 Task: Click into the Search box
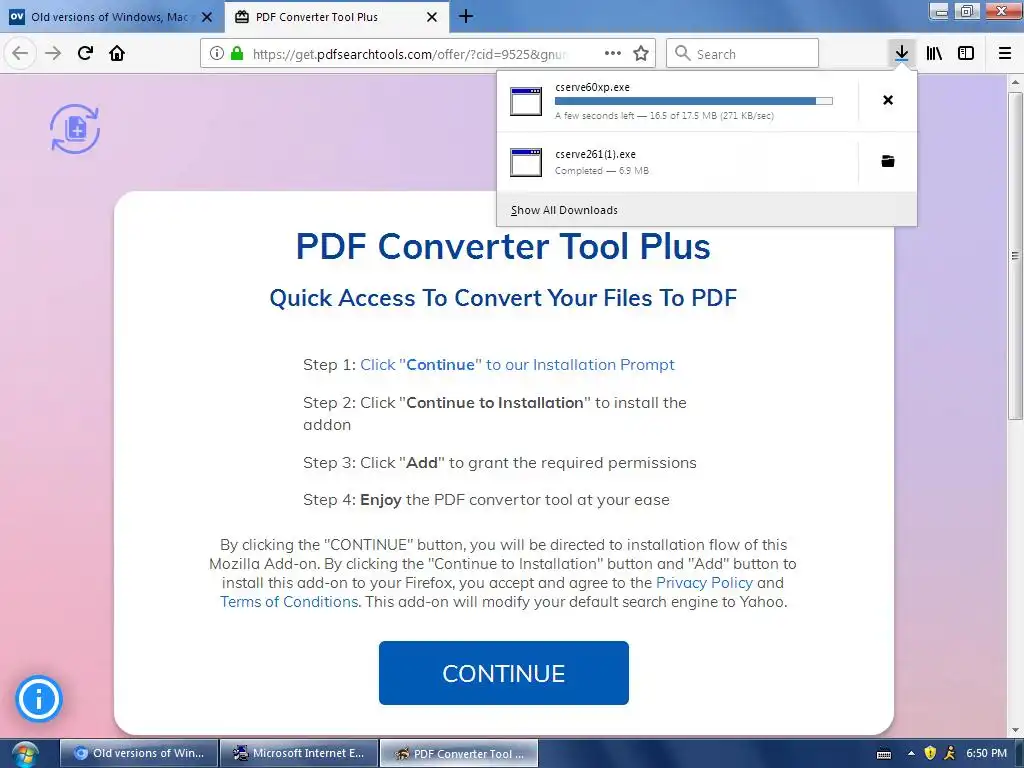742,53
